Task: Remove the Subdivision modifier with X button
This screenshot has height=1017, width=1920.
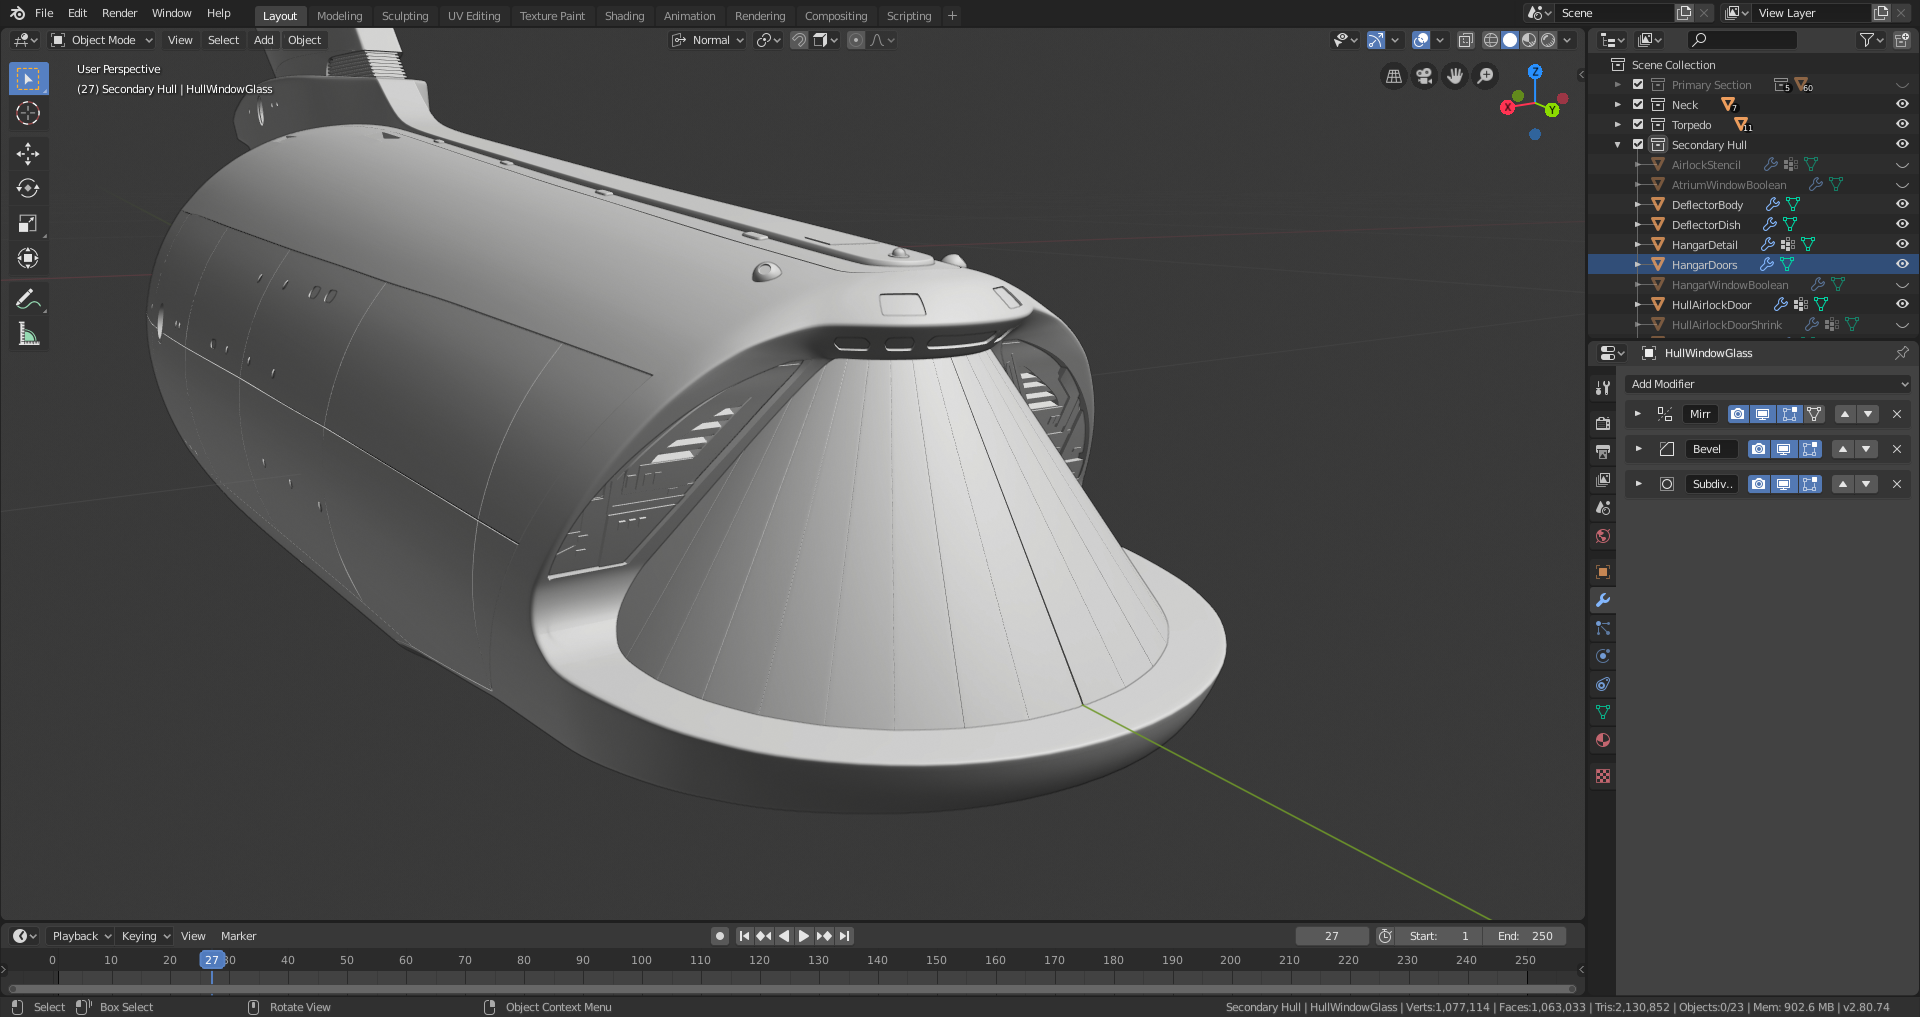Action: click(1897, 484)
